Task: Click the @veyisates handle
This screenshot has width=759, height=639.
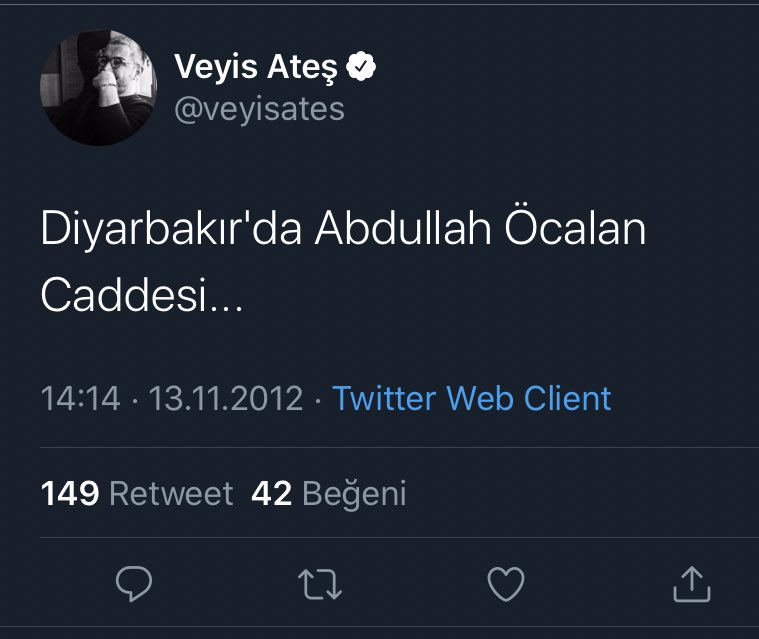Action: click(259, 108)
